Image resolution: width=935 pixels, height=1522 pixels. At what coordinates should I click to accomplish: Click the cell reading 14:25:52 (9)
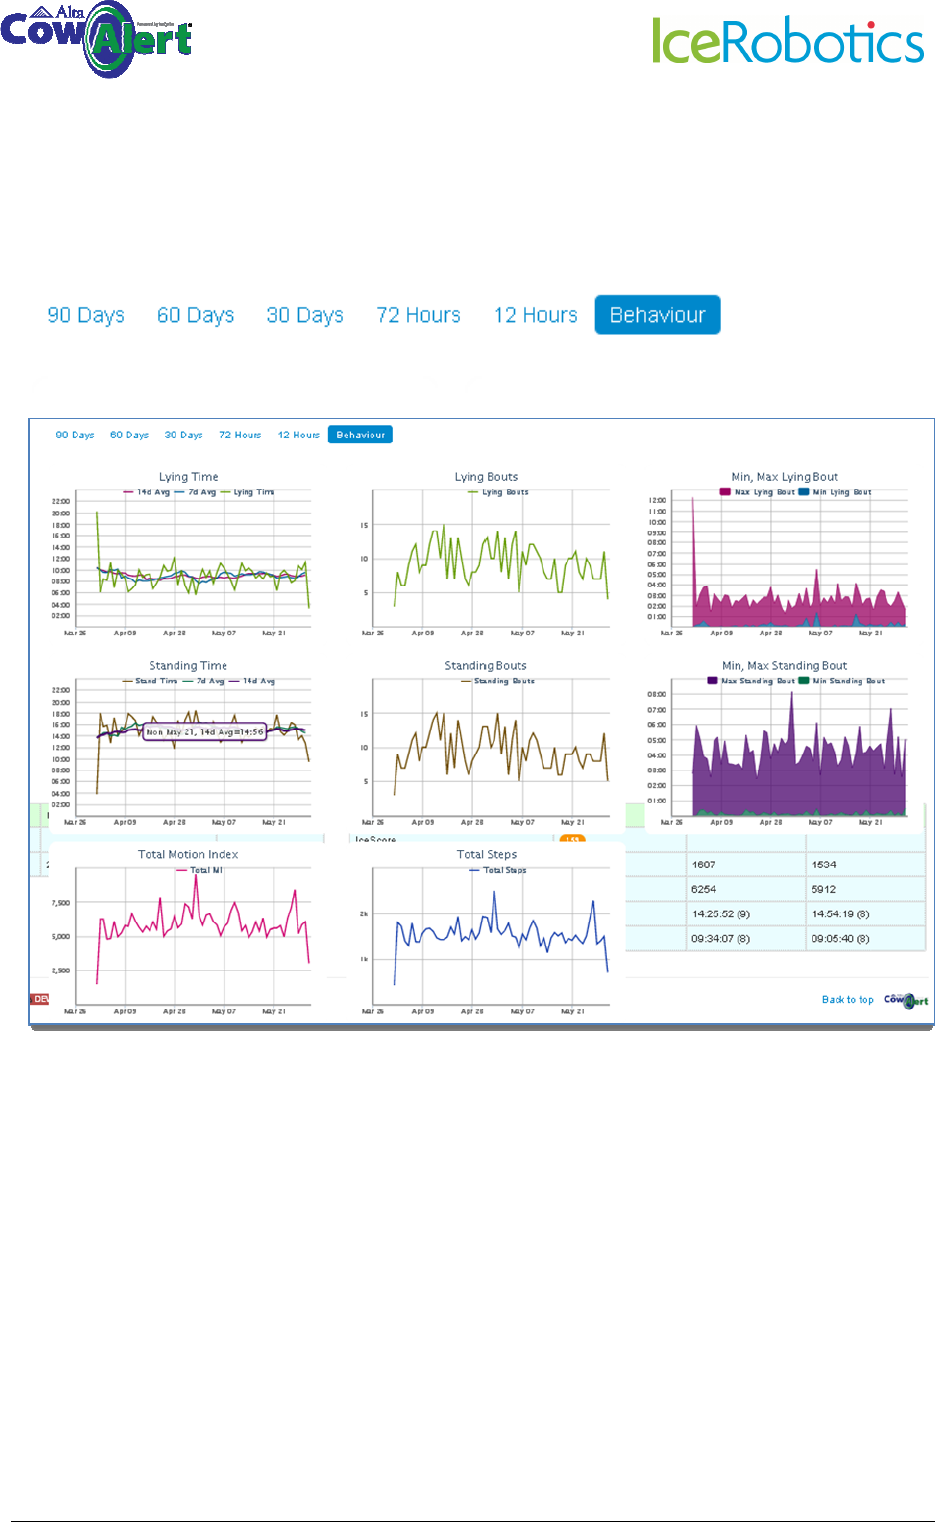tap(746, 914)
